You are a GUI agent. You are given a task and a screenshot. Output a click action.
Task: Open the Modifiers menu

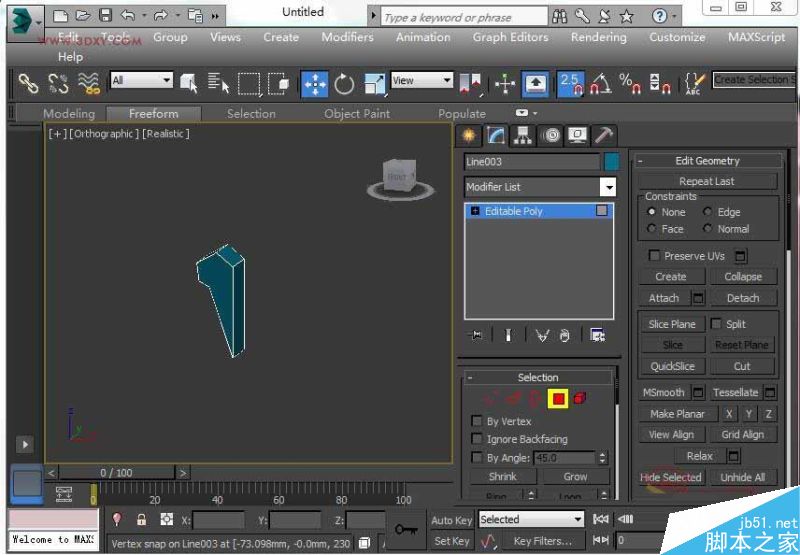pyautogui.click(x=347, y=37)
